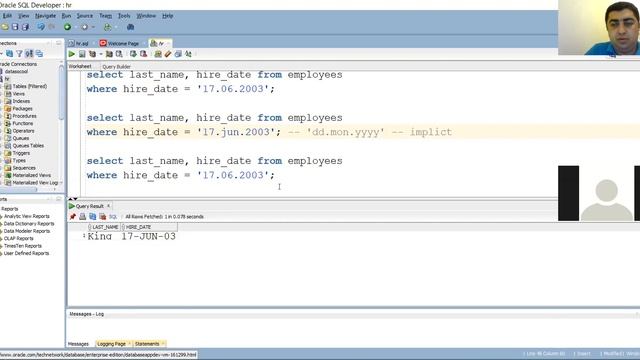Click the HIRE_DATE column header

point(149,227)
